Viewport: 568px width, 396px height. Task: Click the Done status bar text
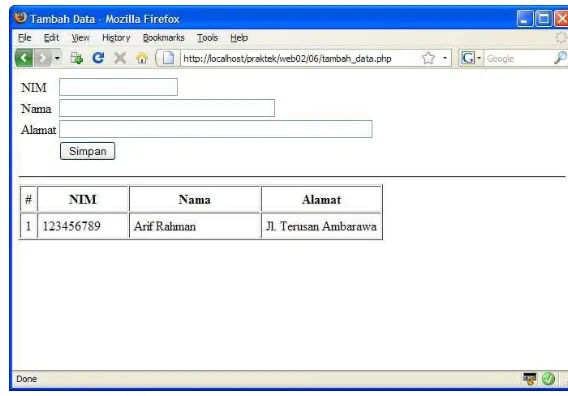coord(26,379)
